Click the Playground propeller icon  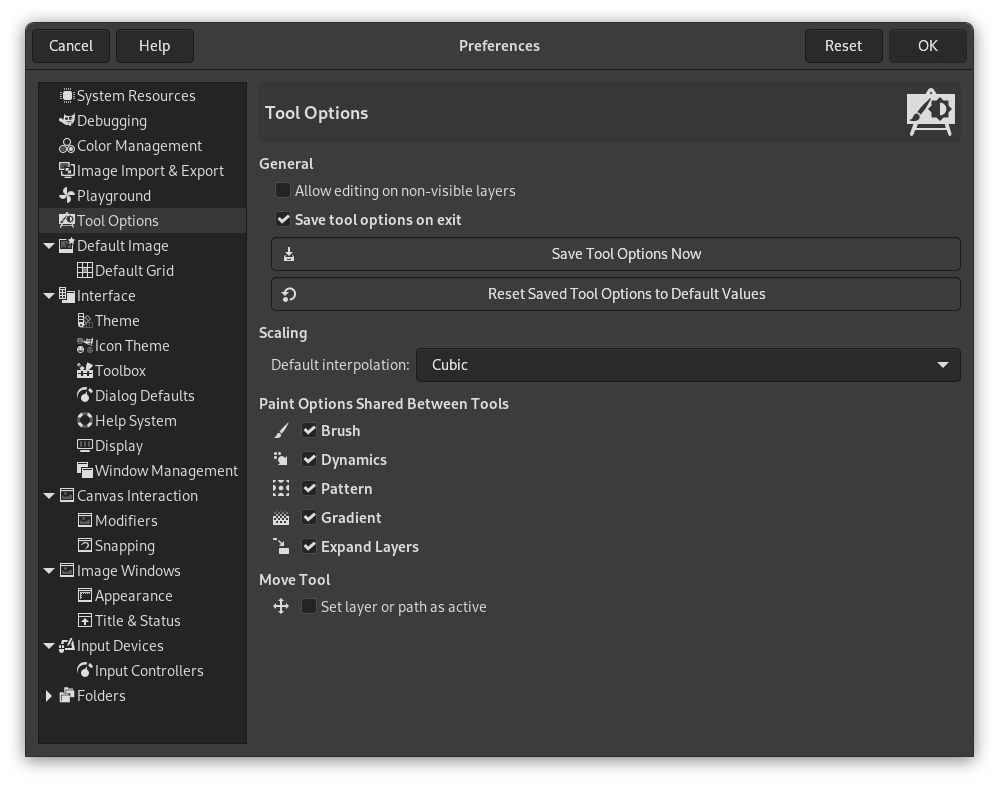65,195
